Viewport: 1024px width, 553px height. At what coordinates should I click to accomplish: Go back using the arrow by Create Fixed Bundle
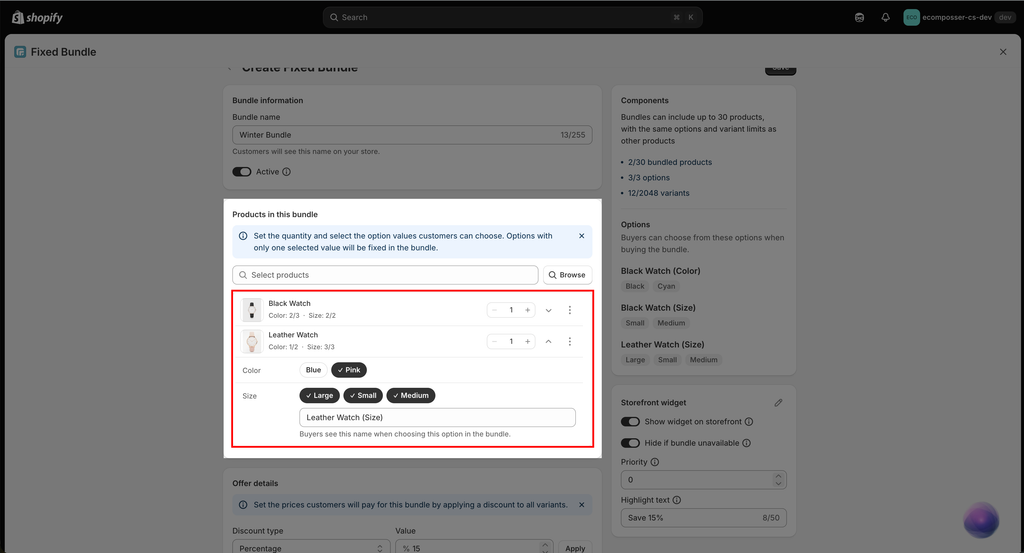click(x=229, y=69)
